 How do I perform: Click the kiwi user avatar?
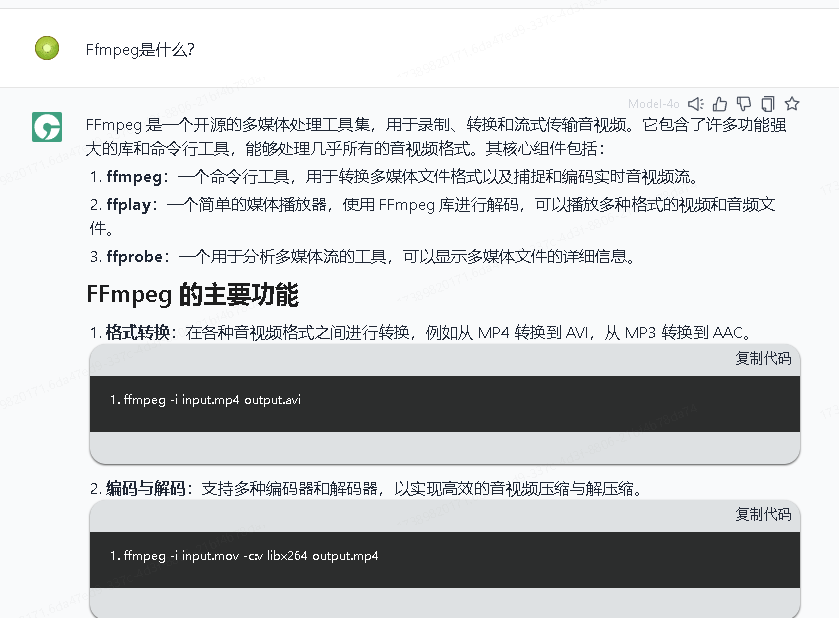(46, 47)
